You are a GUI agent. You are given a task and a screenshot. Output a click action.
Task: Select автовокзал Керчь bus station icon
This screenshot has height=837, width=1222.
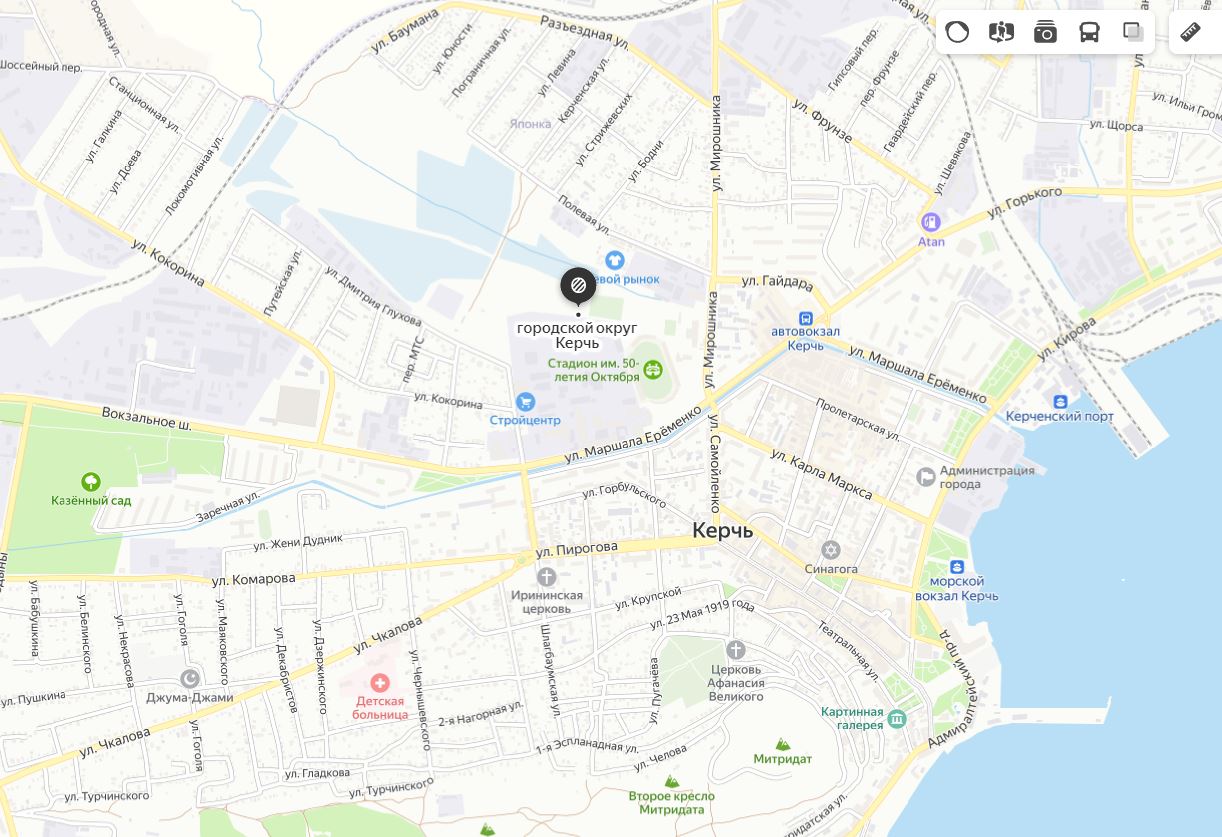806,316
